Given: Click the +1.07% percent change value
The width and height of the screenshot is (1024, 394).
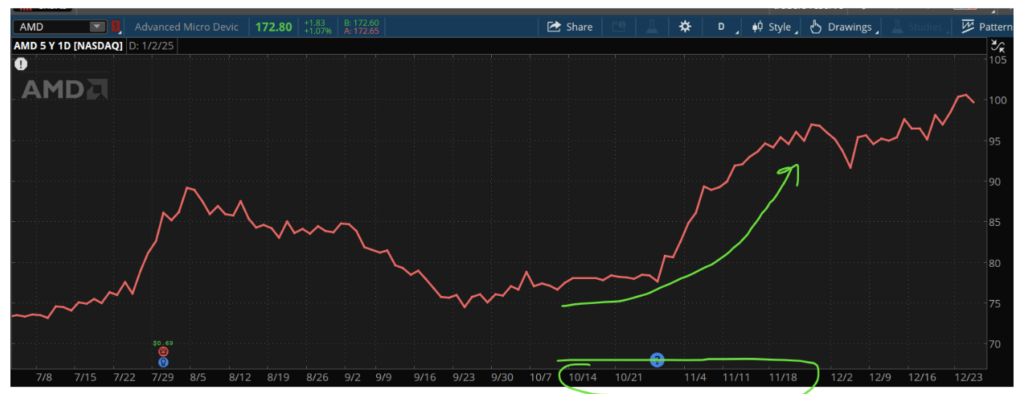Looking at the screenshot, I should 317,31.
